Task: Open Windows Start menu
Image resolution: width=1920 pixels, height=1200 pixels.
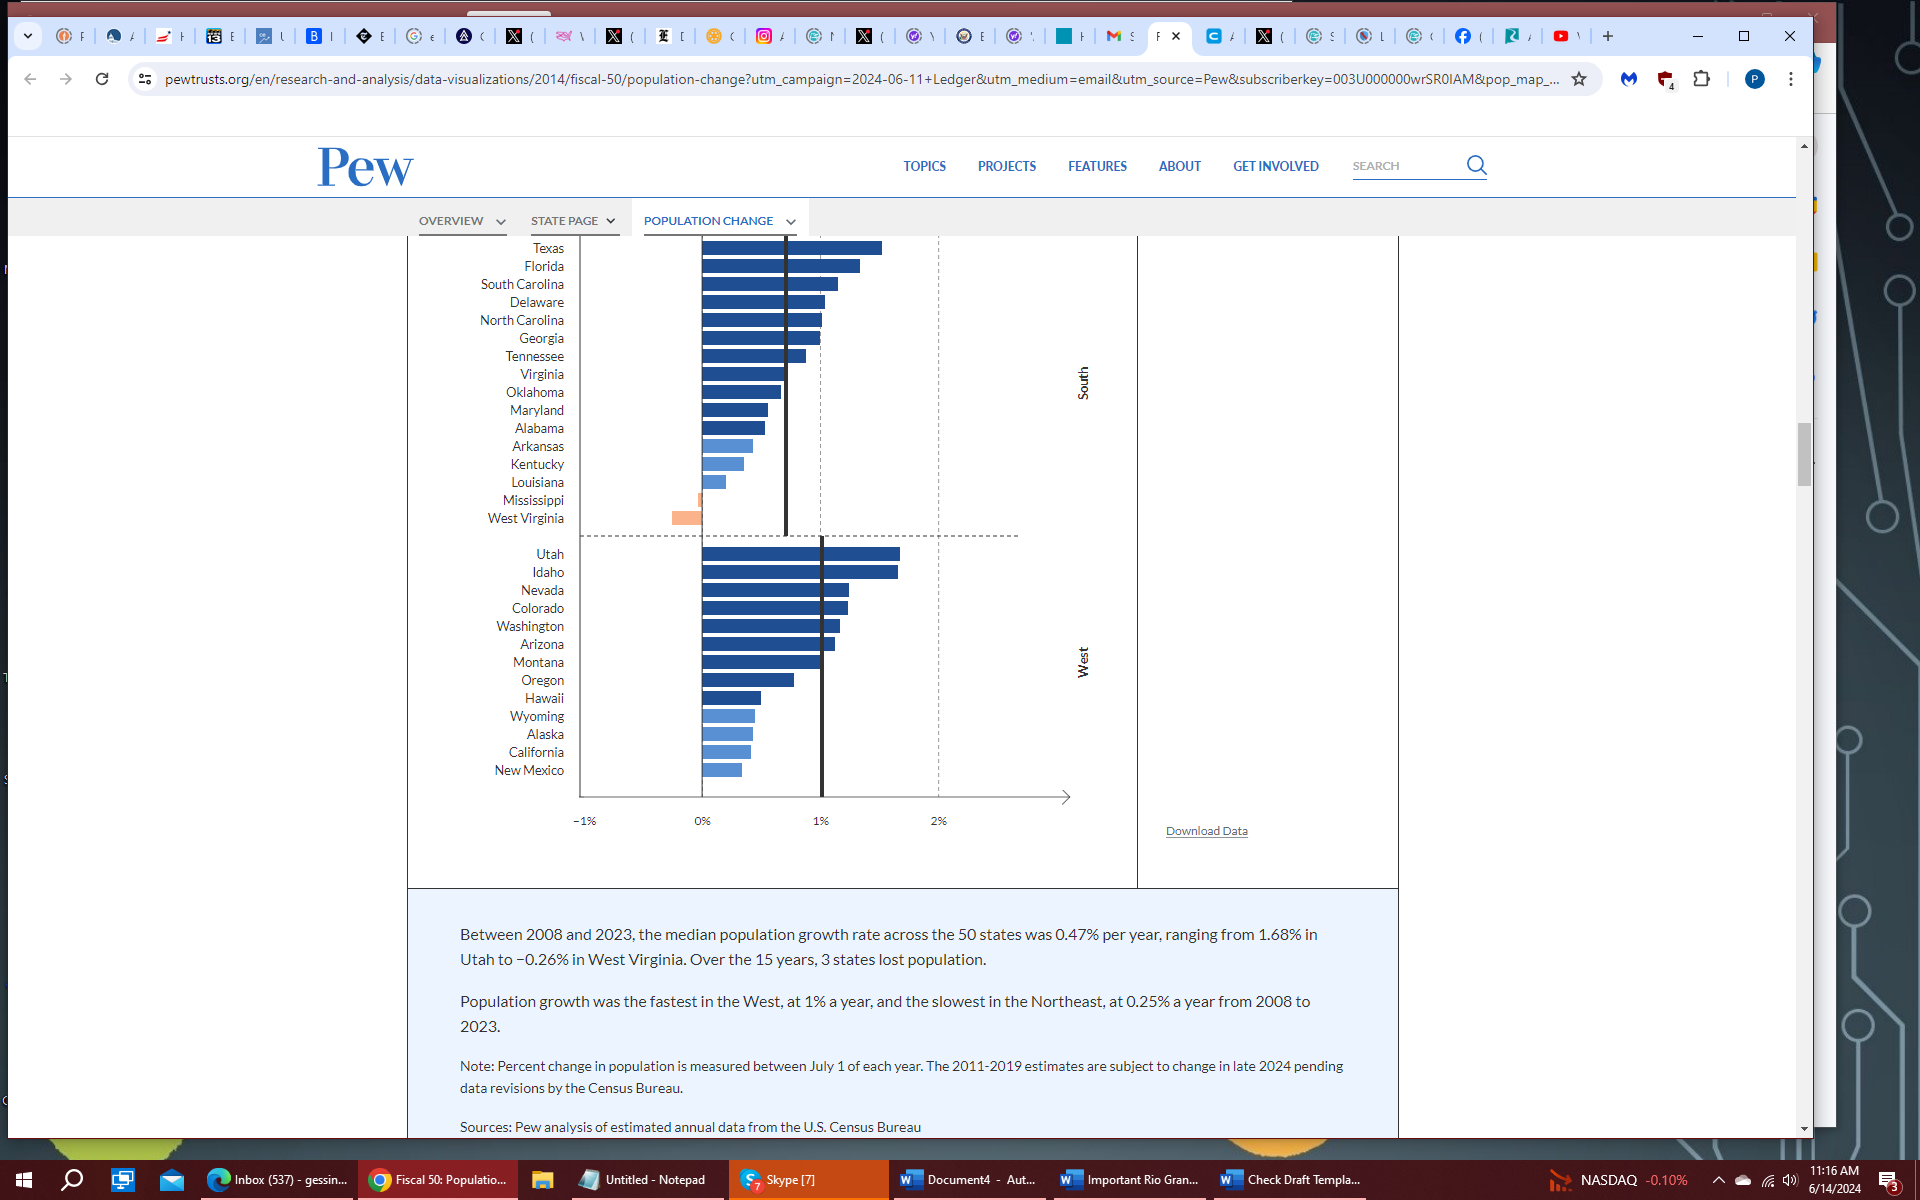Action: (23, 1180)
